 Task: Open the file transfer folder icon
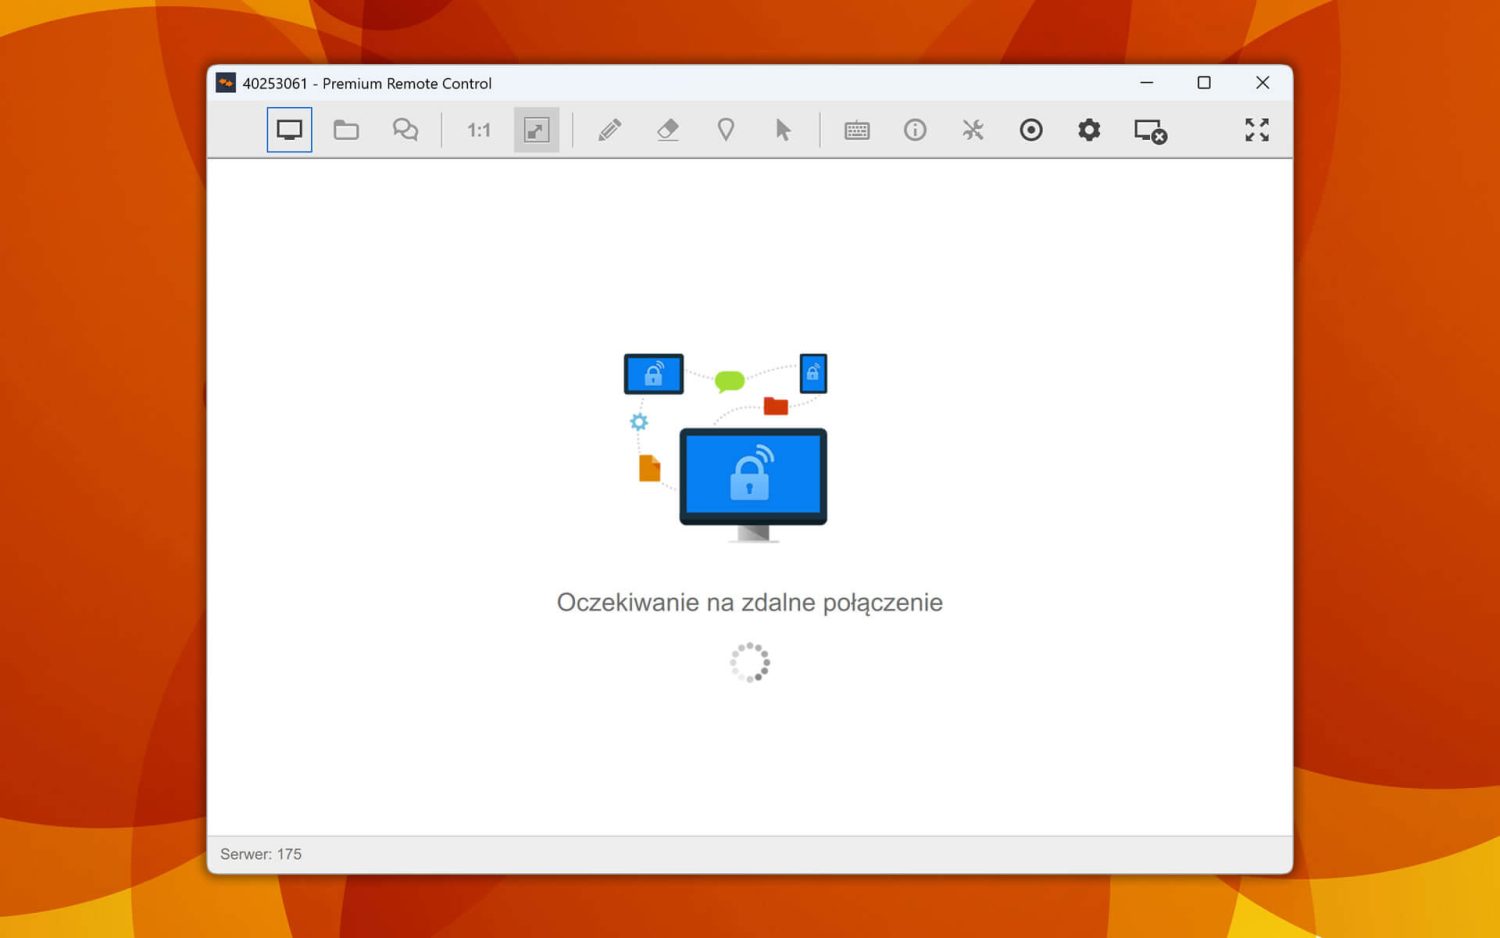[345, 129]
